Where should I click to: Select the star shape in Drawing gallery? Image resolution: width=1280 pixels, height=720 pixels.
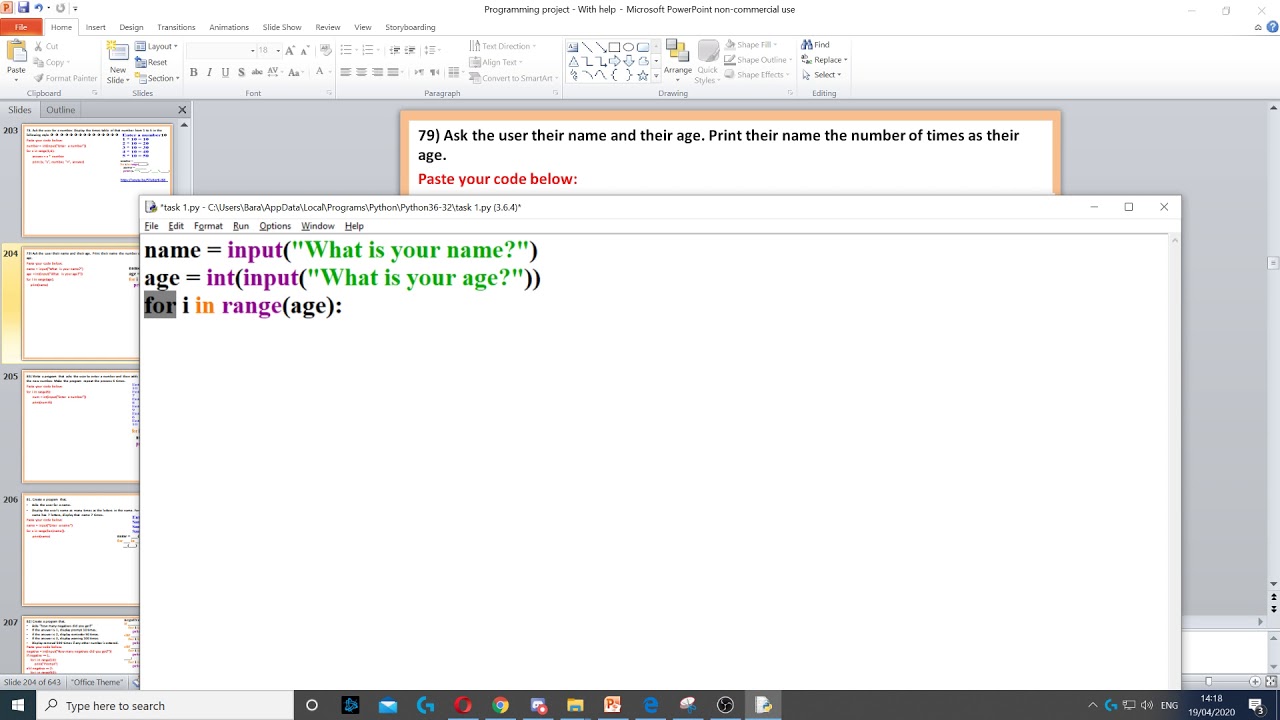pyautogui.click(x=642, y=74)
